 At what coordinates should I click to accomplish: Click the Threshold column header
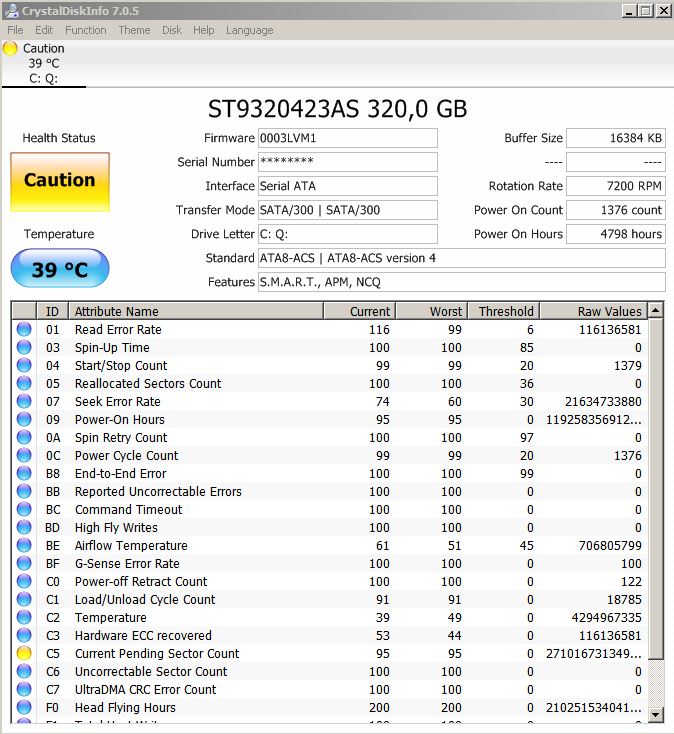(x=504, y=311)
